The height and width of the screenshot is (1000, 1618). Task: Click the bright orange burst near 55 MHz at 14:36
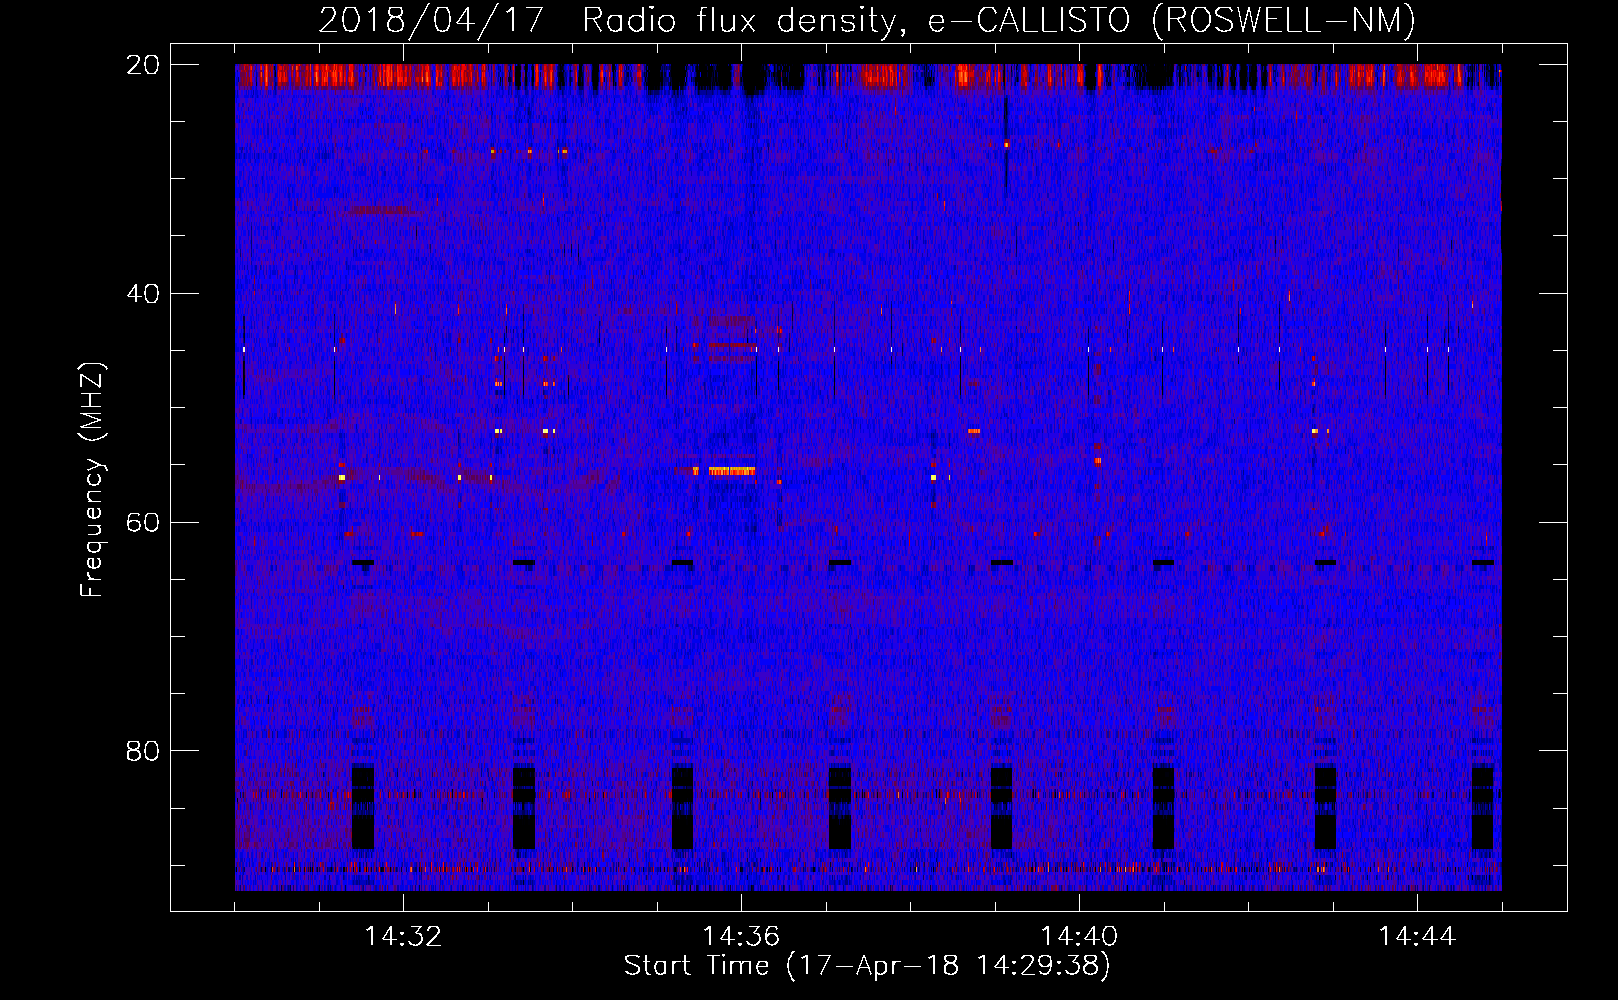pyautogui.click(x=731, y=471)
